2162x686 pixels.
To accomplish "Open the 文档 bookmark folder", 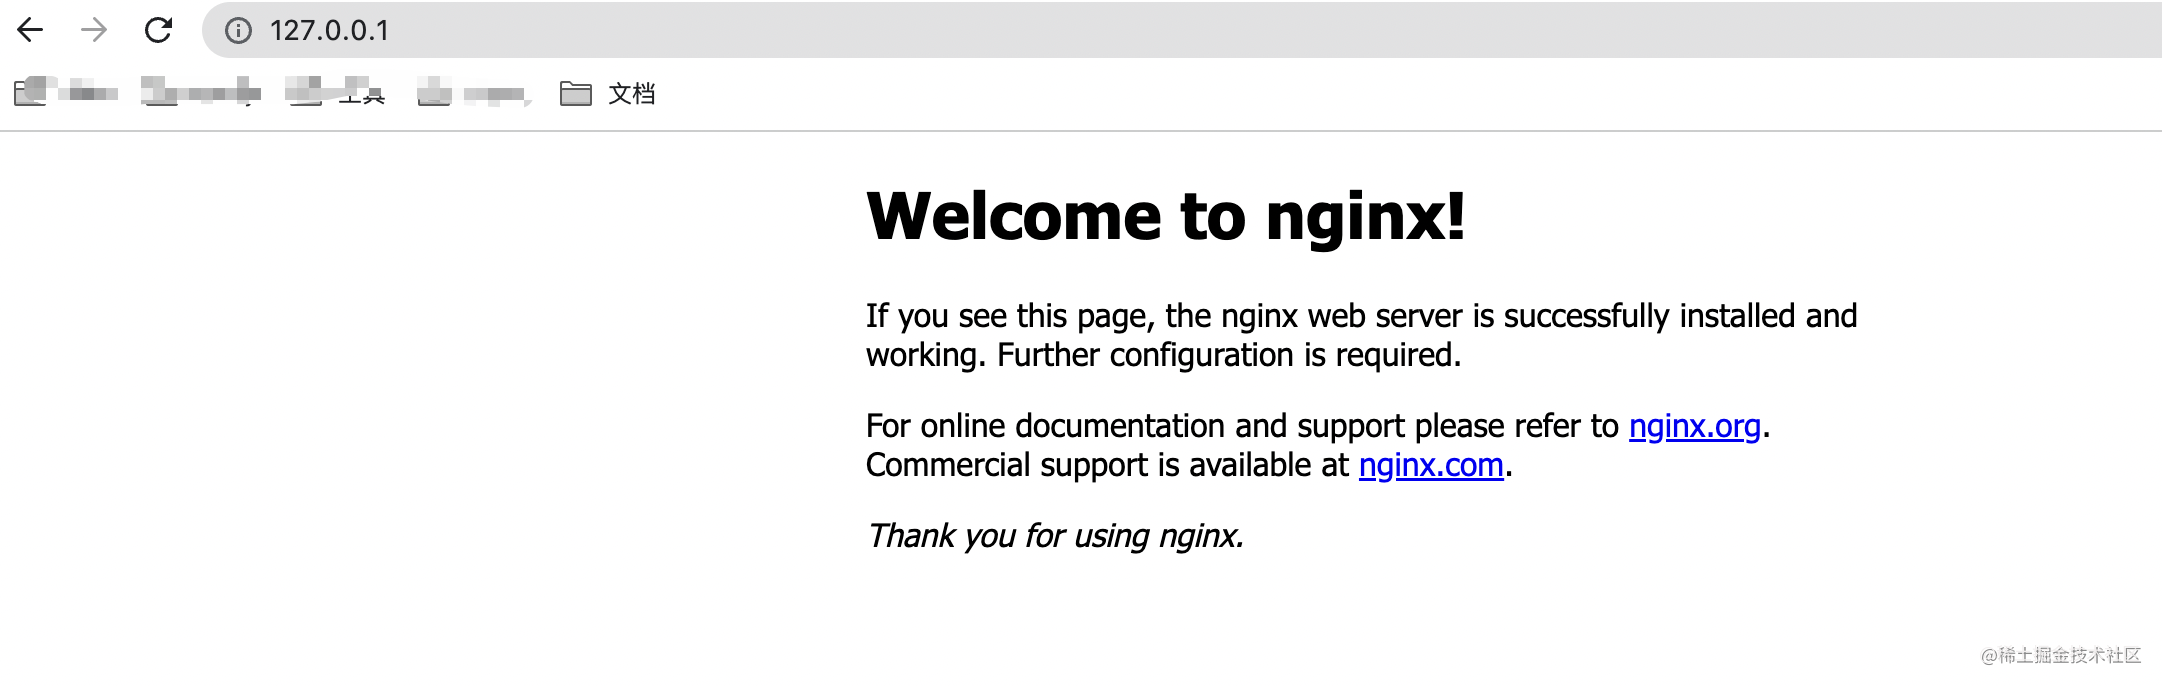I will click(631, 94).
